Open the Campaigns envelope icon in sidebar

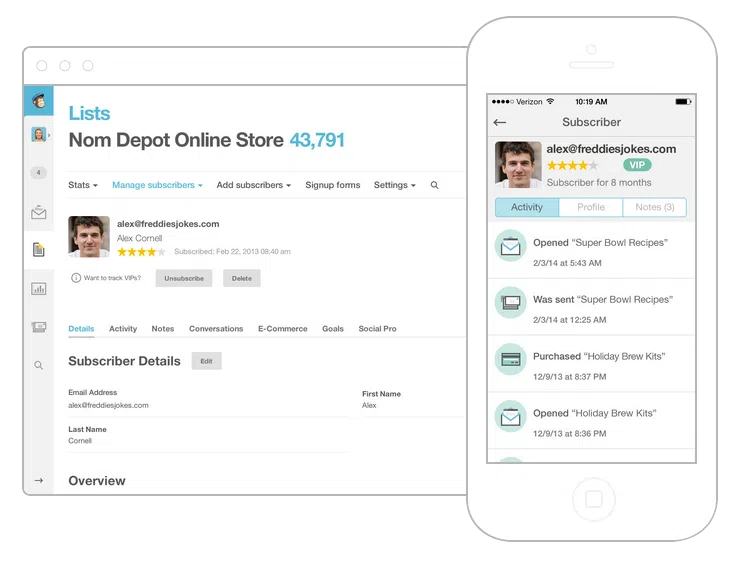[39, 212]
